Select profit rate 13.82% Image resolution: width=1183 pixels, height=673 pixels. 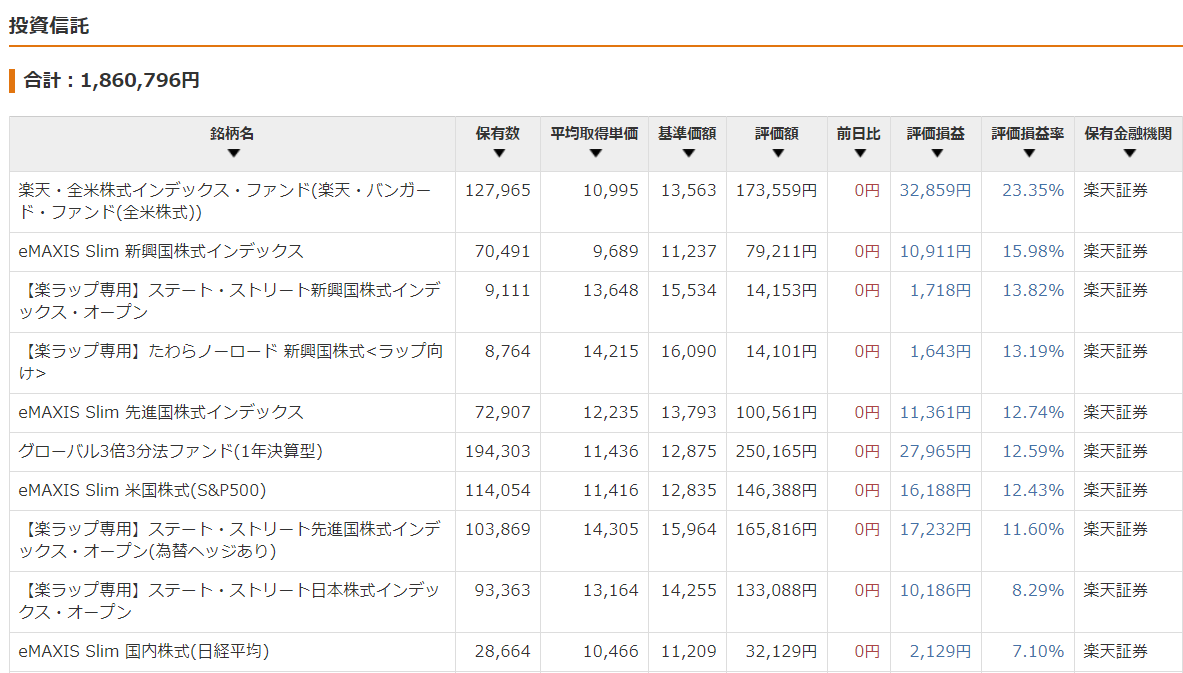1033,290
